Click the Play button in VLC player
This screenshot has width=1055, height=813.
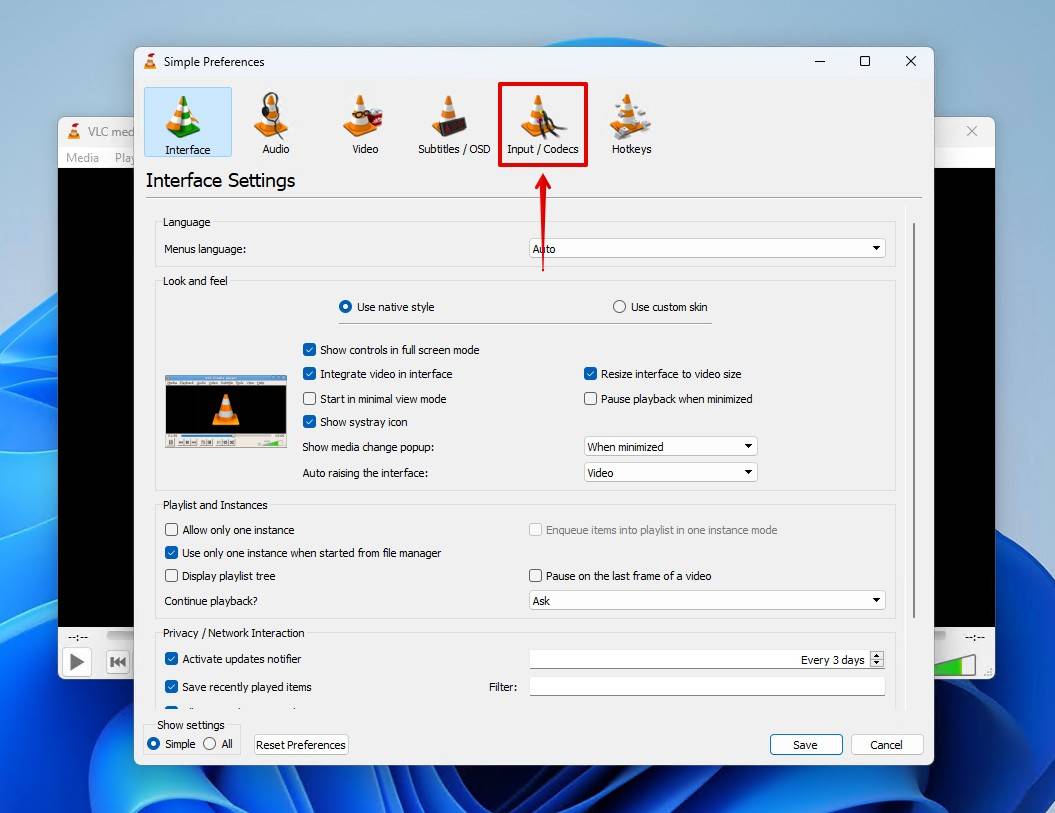coord(77,662)
